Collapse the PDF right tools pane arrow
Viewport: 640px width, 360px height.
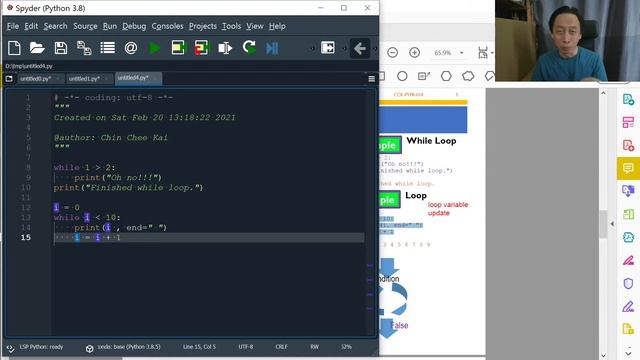click(x=612, y=224)
